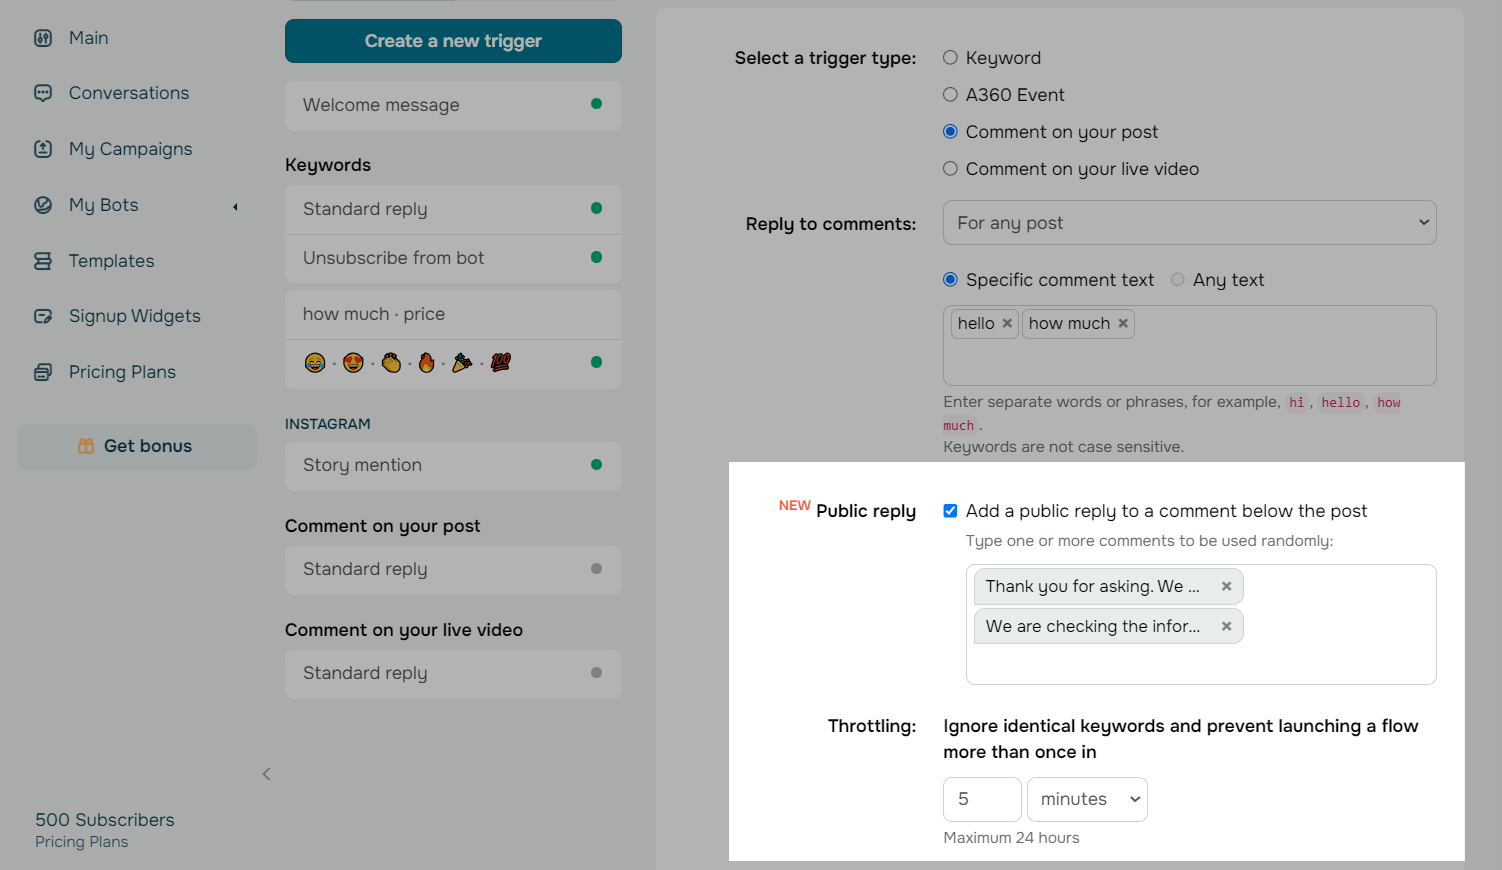Screen dimensions: 1502x870
Task: Open Conversations from the sidebar
Action: (128, 92)
